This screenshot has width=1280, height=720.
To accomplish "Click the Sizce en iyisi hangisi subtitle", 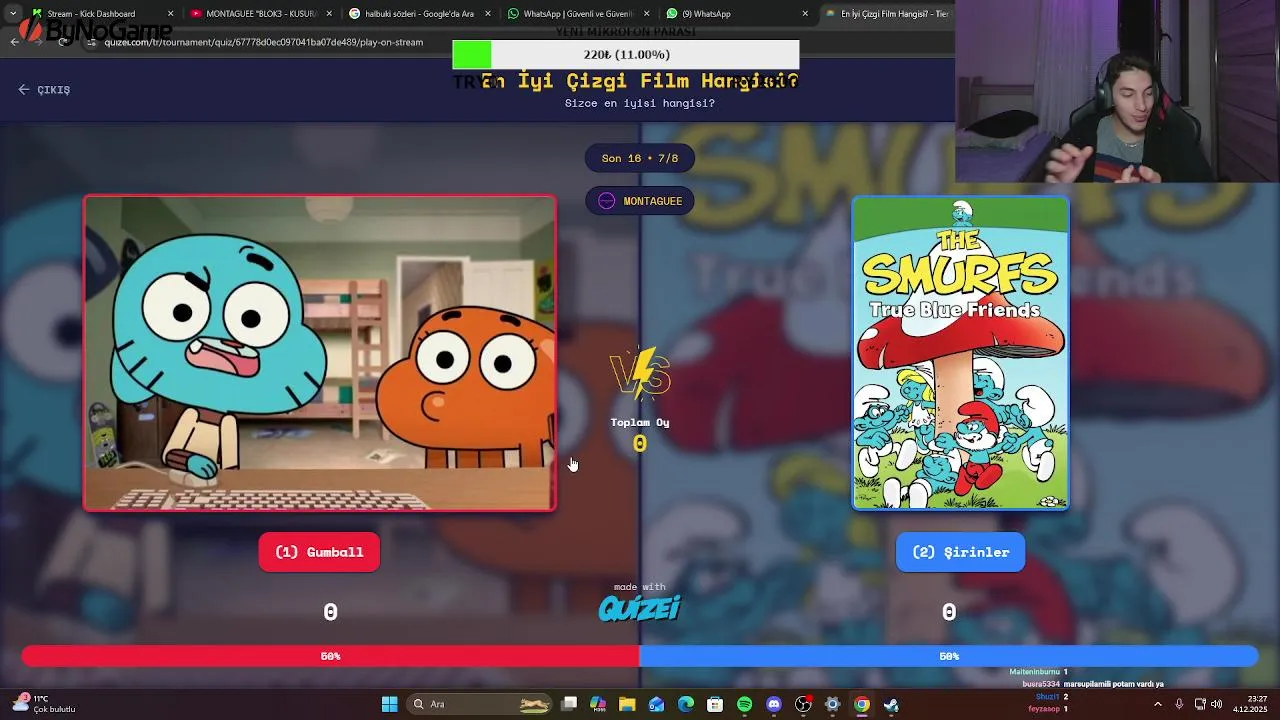I will 640,103.
